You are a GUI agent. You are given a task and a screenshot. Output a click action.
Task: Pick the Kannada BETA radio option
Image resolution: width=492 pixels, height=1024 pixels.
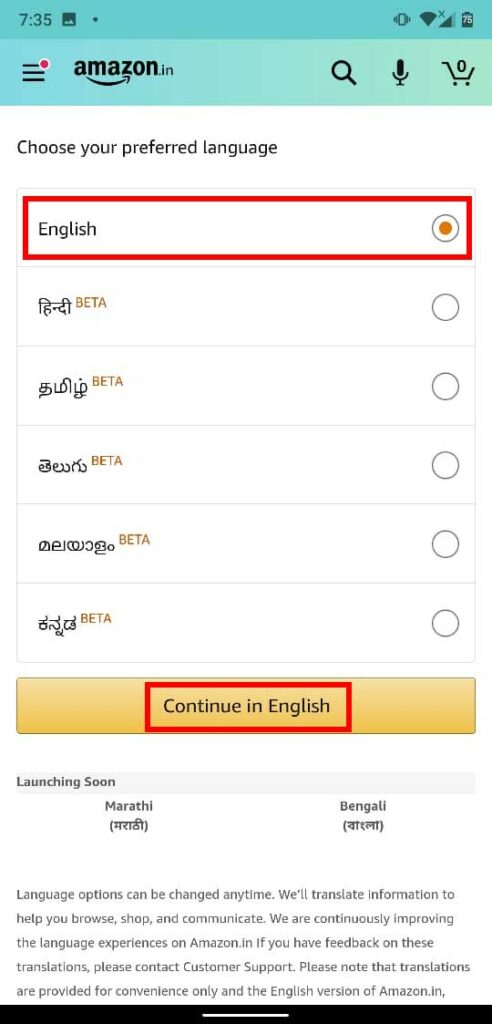[x=445, y=624]
